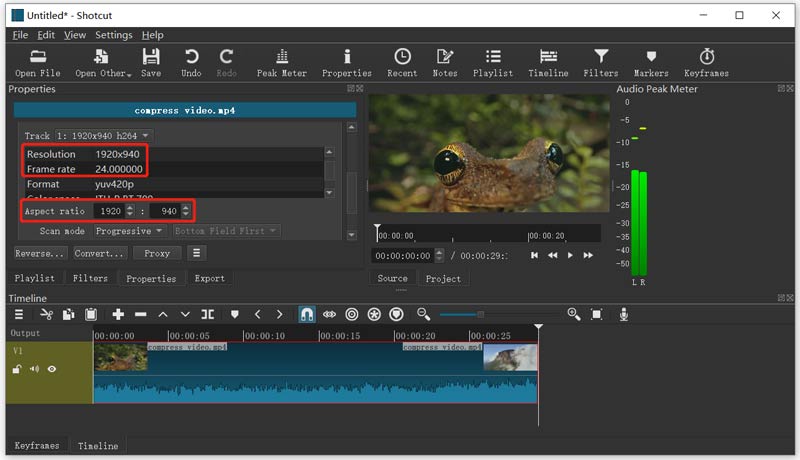This screenshot has width=800, height=460.
Task: Toggle ripple mode
Action: click(x=352, y=314)
